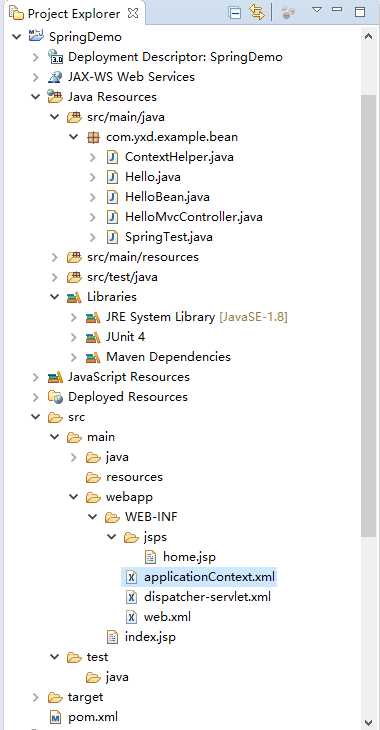380x730 pixels.
Task: Click the JRE System Library icon
Action: pos(93,317)
